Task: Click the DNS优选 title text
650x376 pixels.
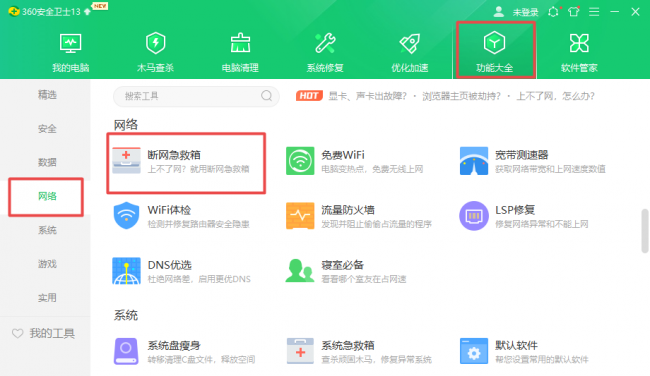Action: pyautogui.click(x=170, y=265)
